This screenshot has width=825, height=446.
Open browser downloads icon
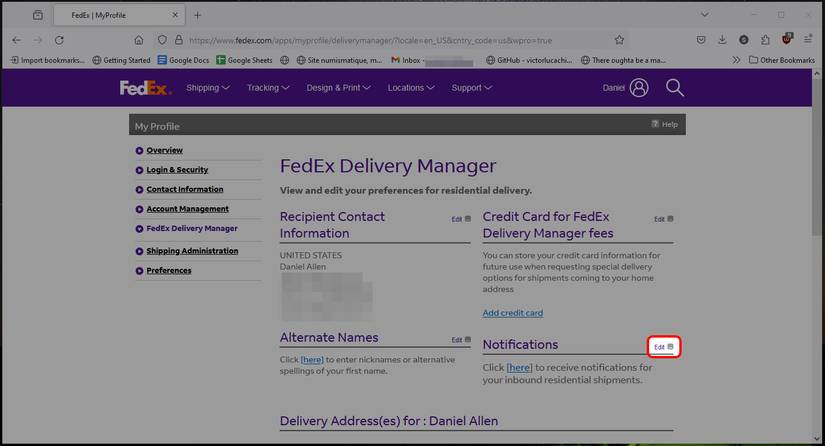click(x=722, y=40)
